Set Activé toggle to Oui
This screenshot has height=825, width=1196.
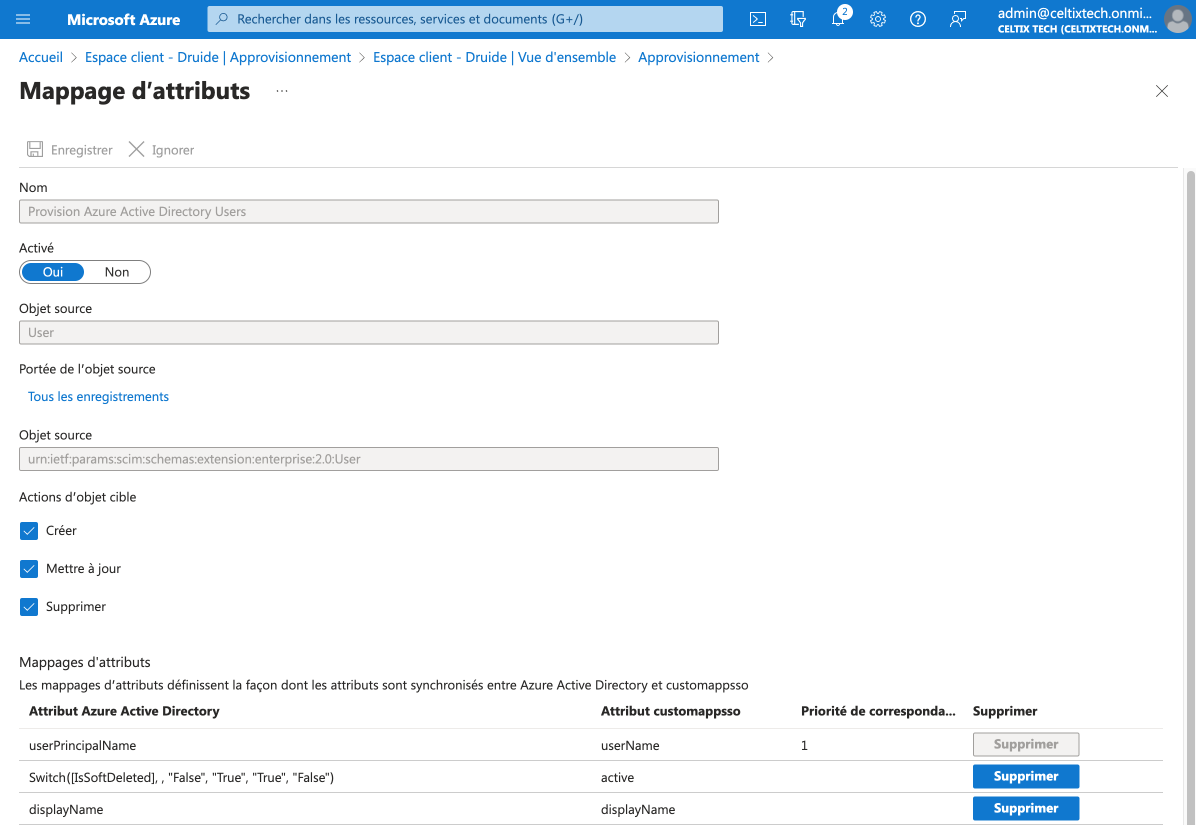(53, 272)
